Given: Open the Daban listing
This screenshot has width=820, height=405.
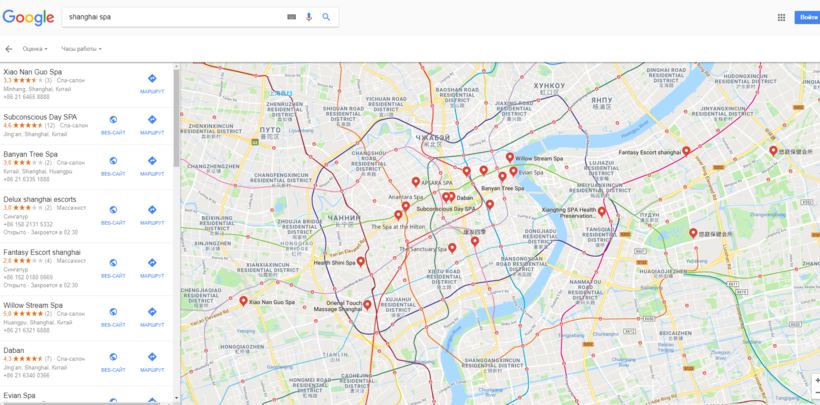Looking at the screenshot, I should tap(14, 350).
